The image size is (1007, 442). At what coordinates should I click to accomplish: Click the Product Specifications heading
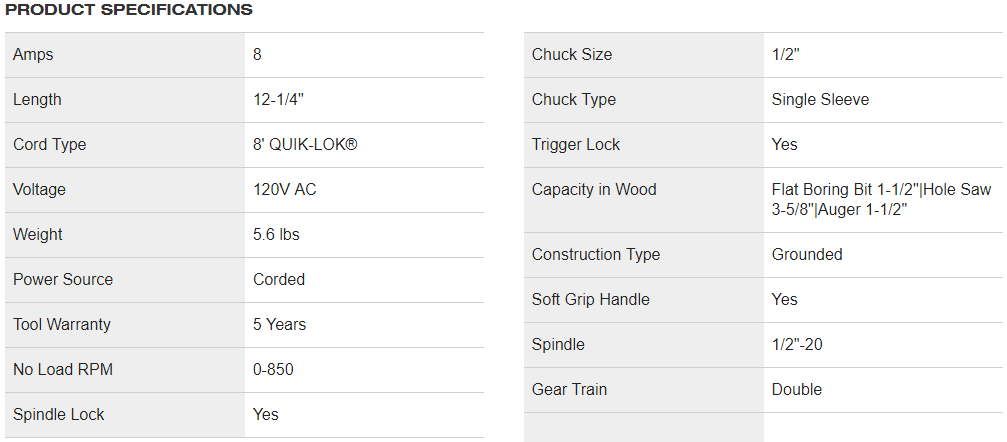pos(128,10)
